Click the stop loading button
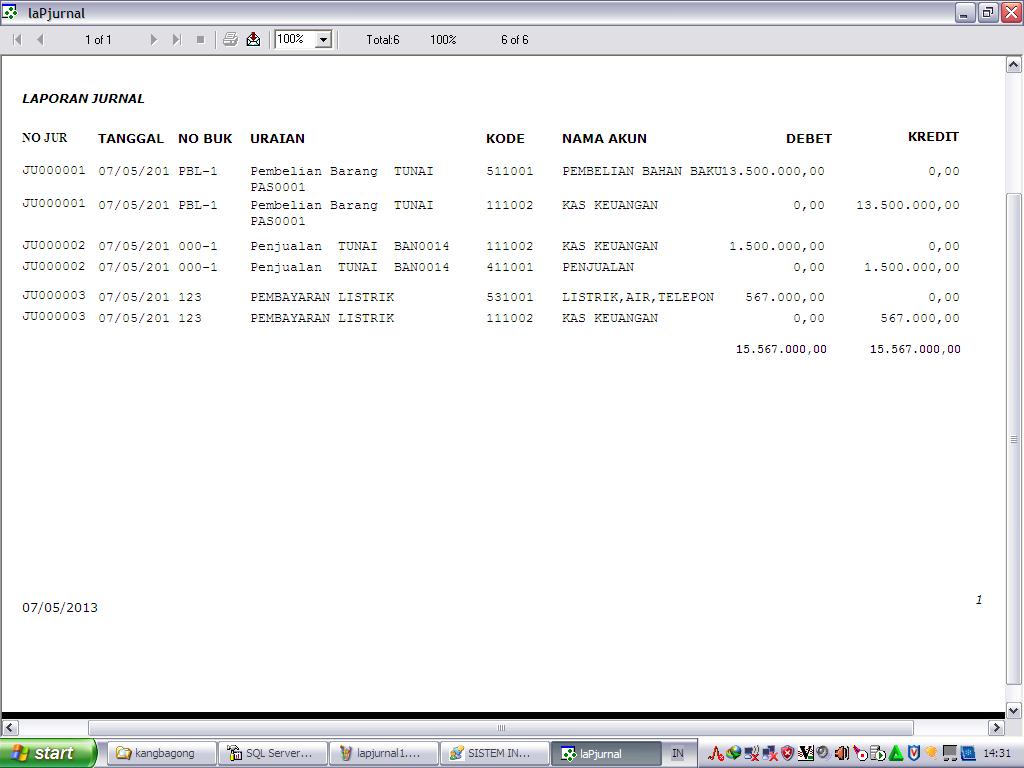 (200, 39)
